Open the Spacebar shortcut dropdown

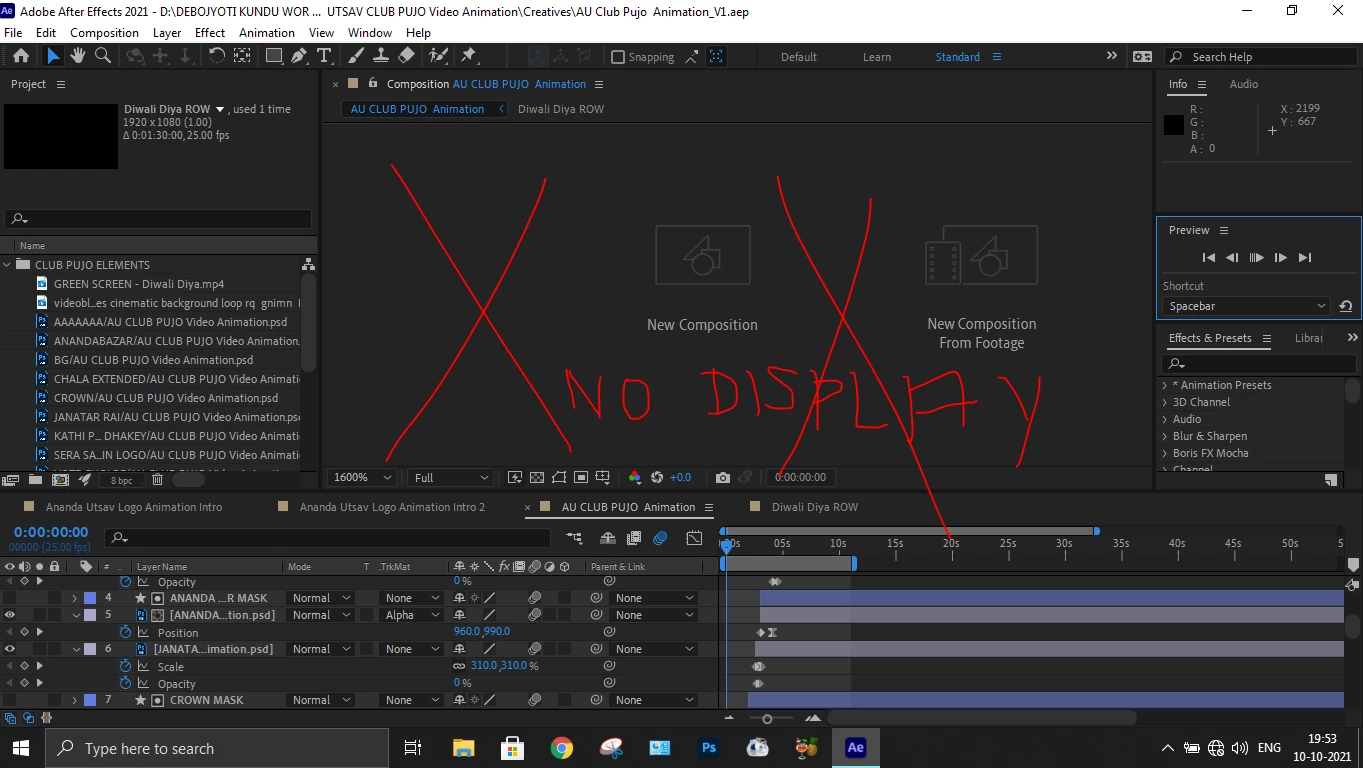(1246, 306)
